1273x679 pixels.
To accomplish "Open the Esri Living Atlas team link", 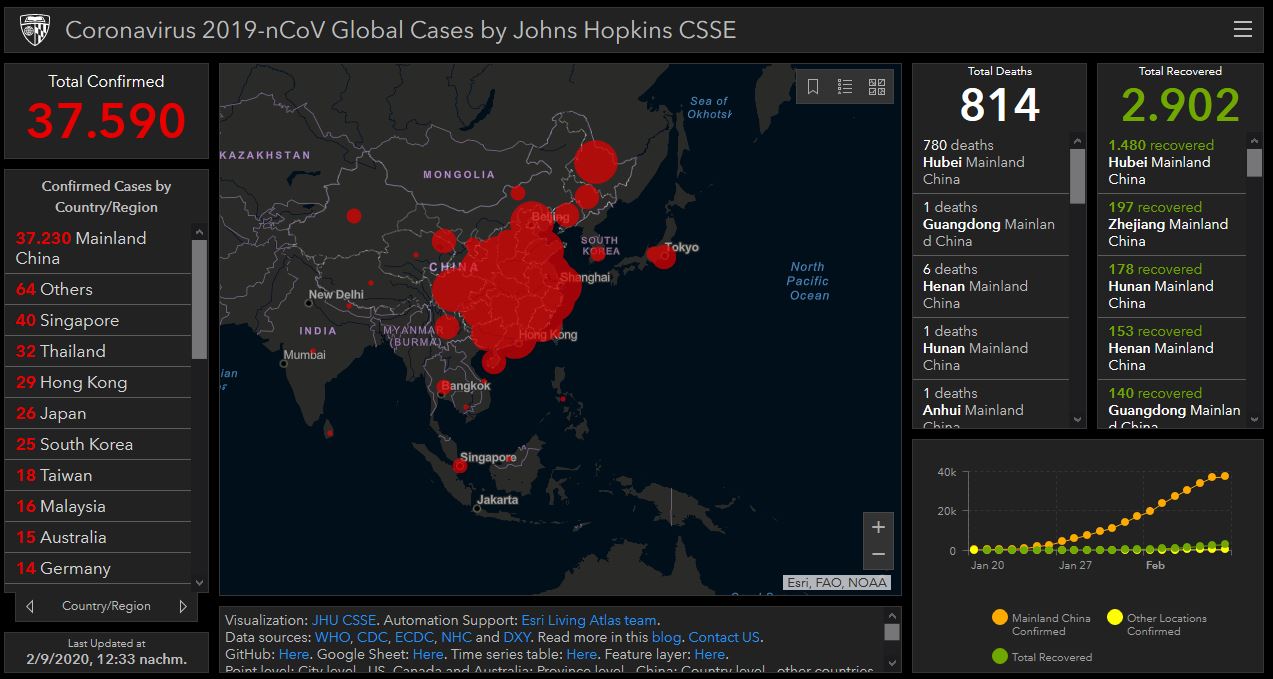I will pyautogui.click(x=588, y=620).
